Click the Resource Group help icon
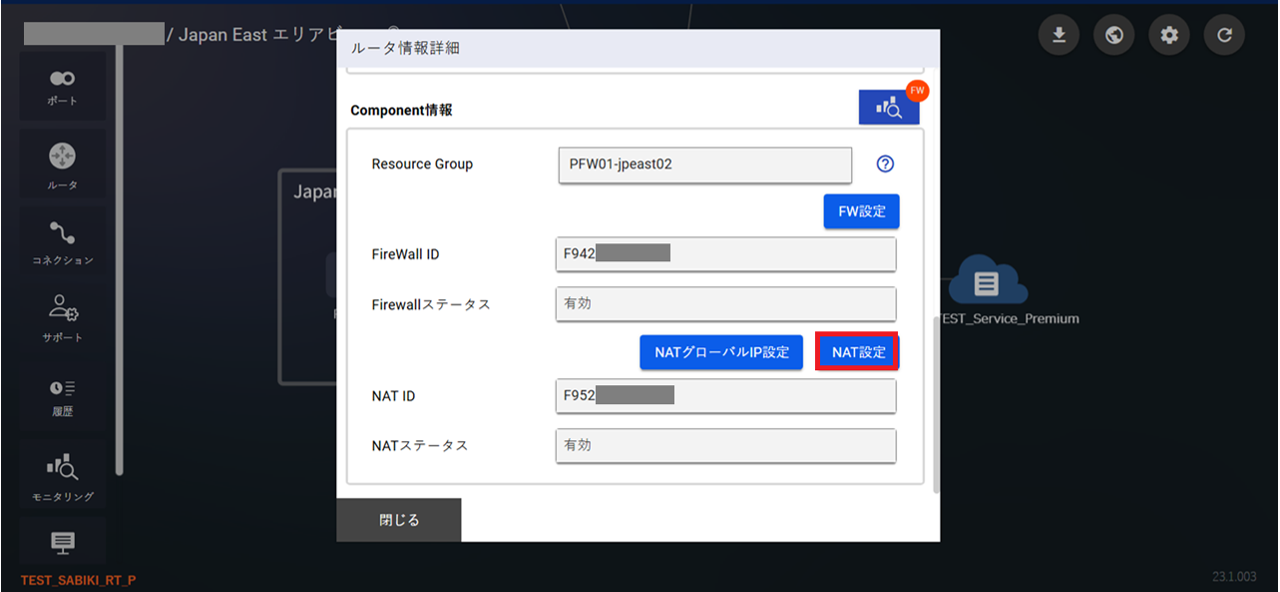Viewport: 1280px width, 592px height. [885, 164]
